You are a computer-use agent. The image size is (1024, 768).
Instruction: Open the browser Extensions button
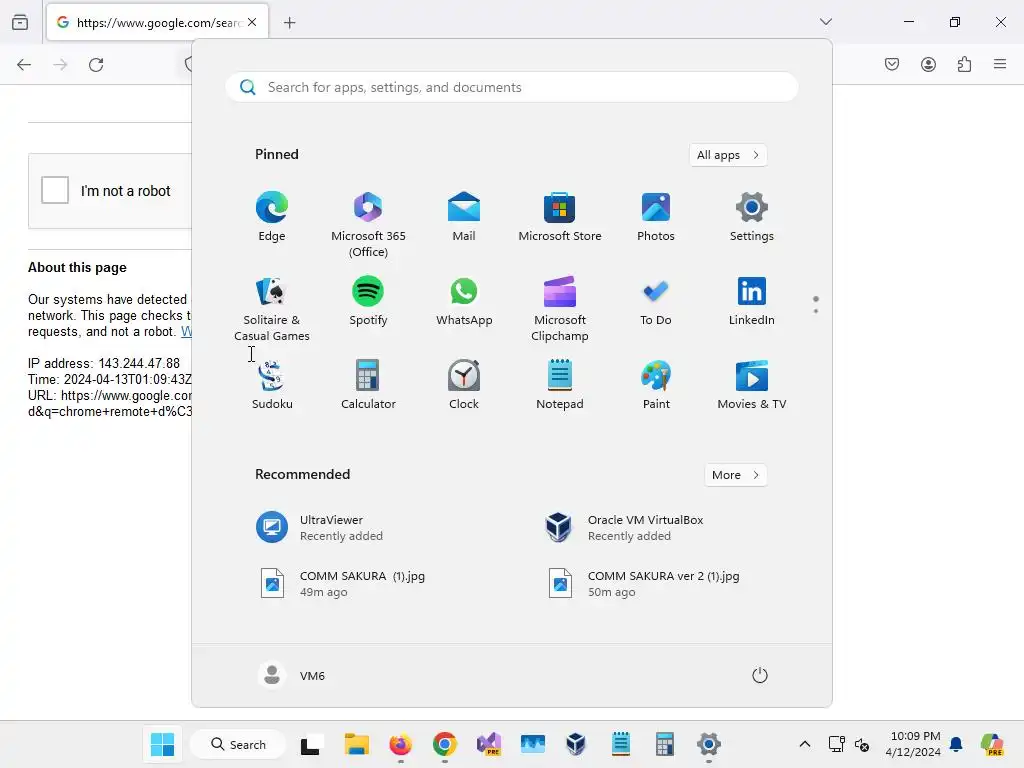click(964, 64)
